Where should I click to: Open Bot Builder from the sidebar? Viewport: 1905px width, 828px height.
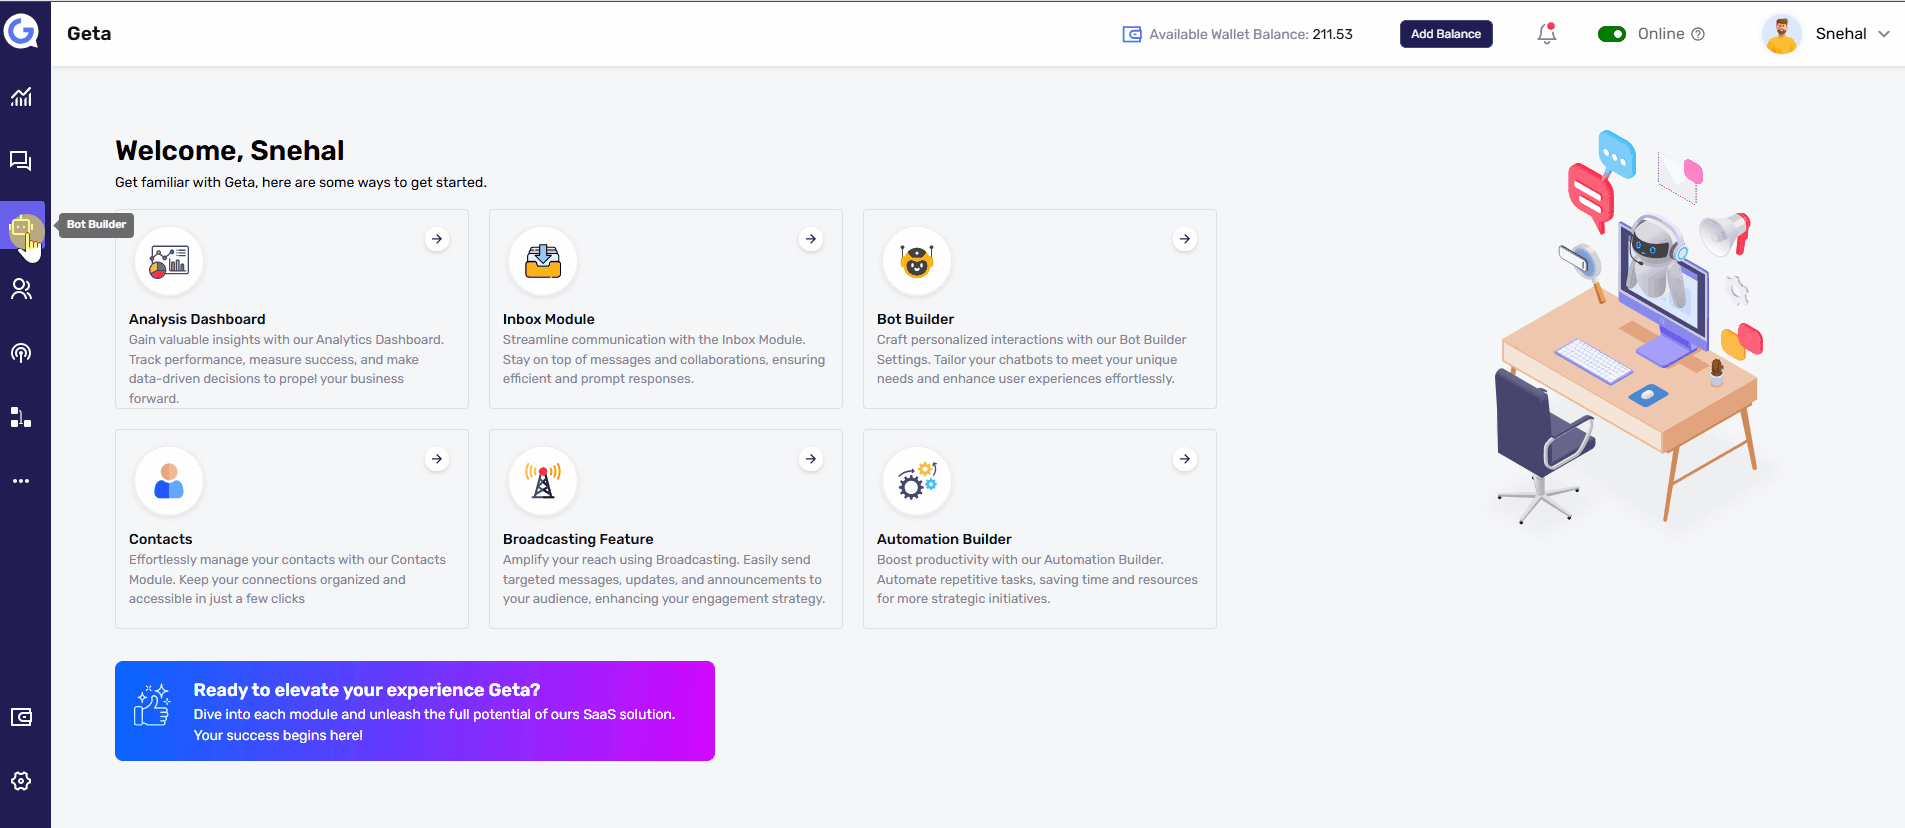coord(22,227)
